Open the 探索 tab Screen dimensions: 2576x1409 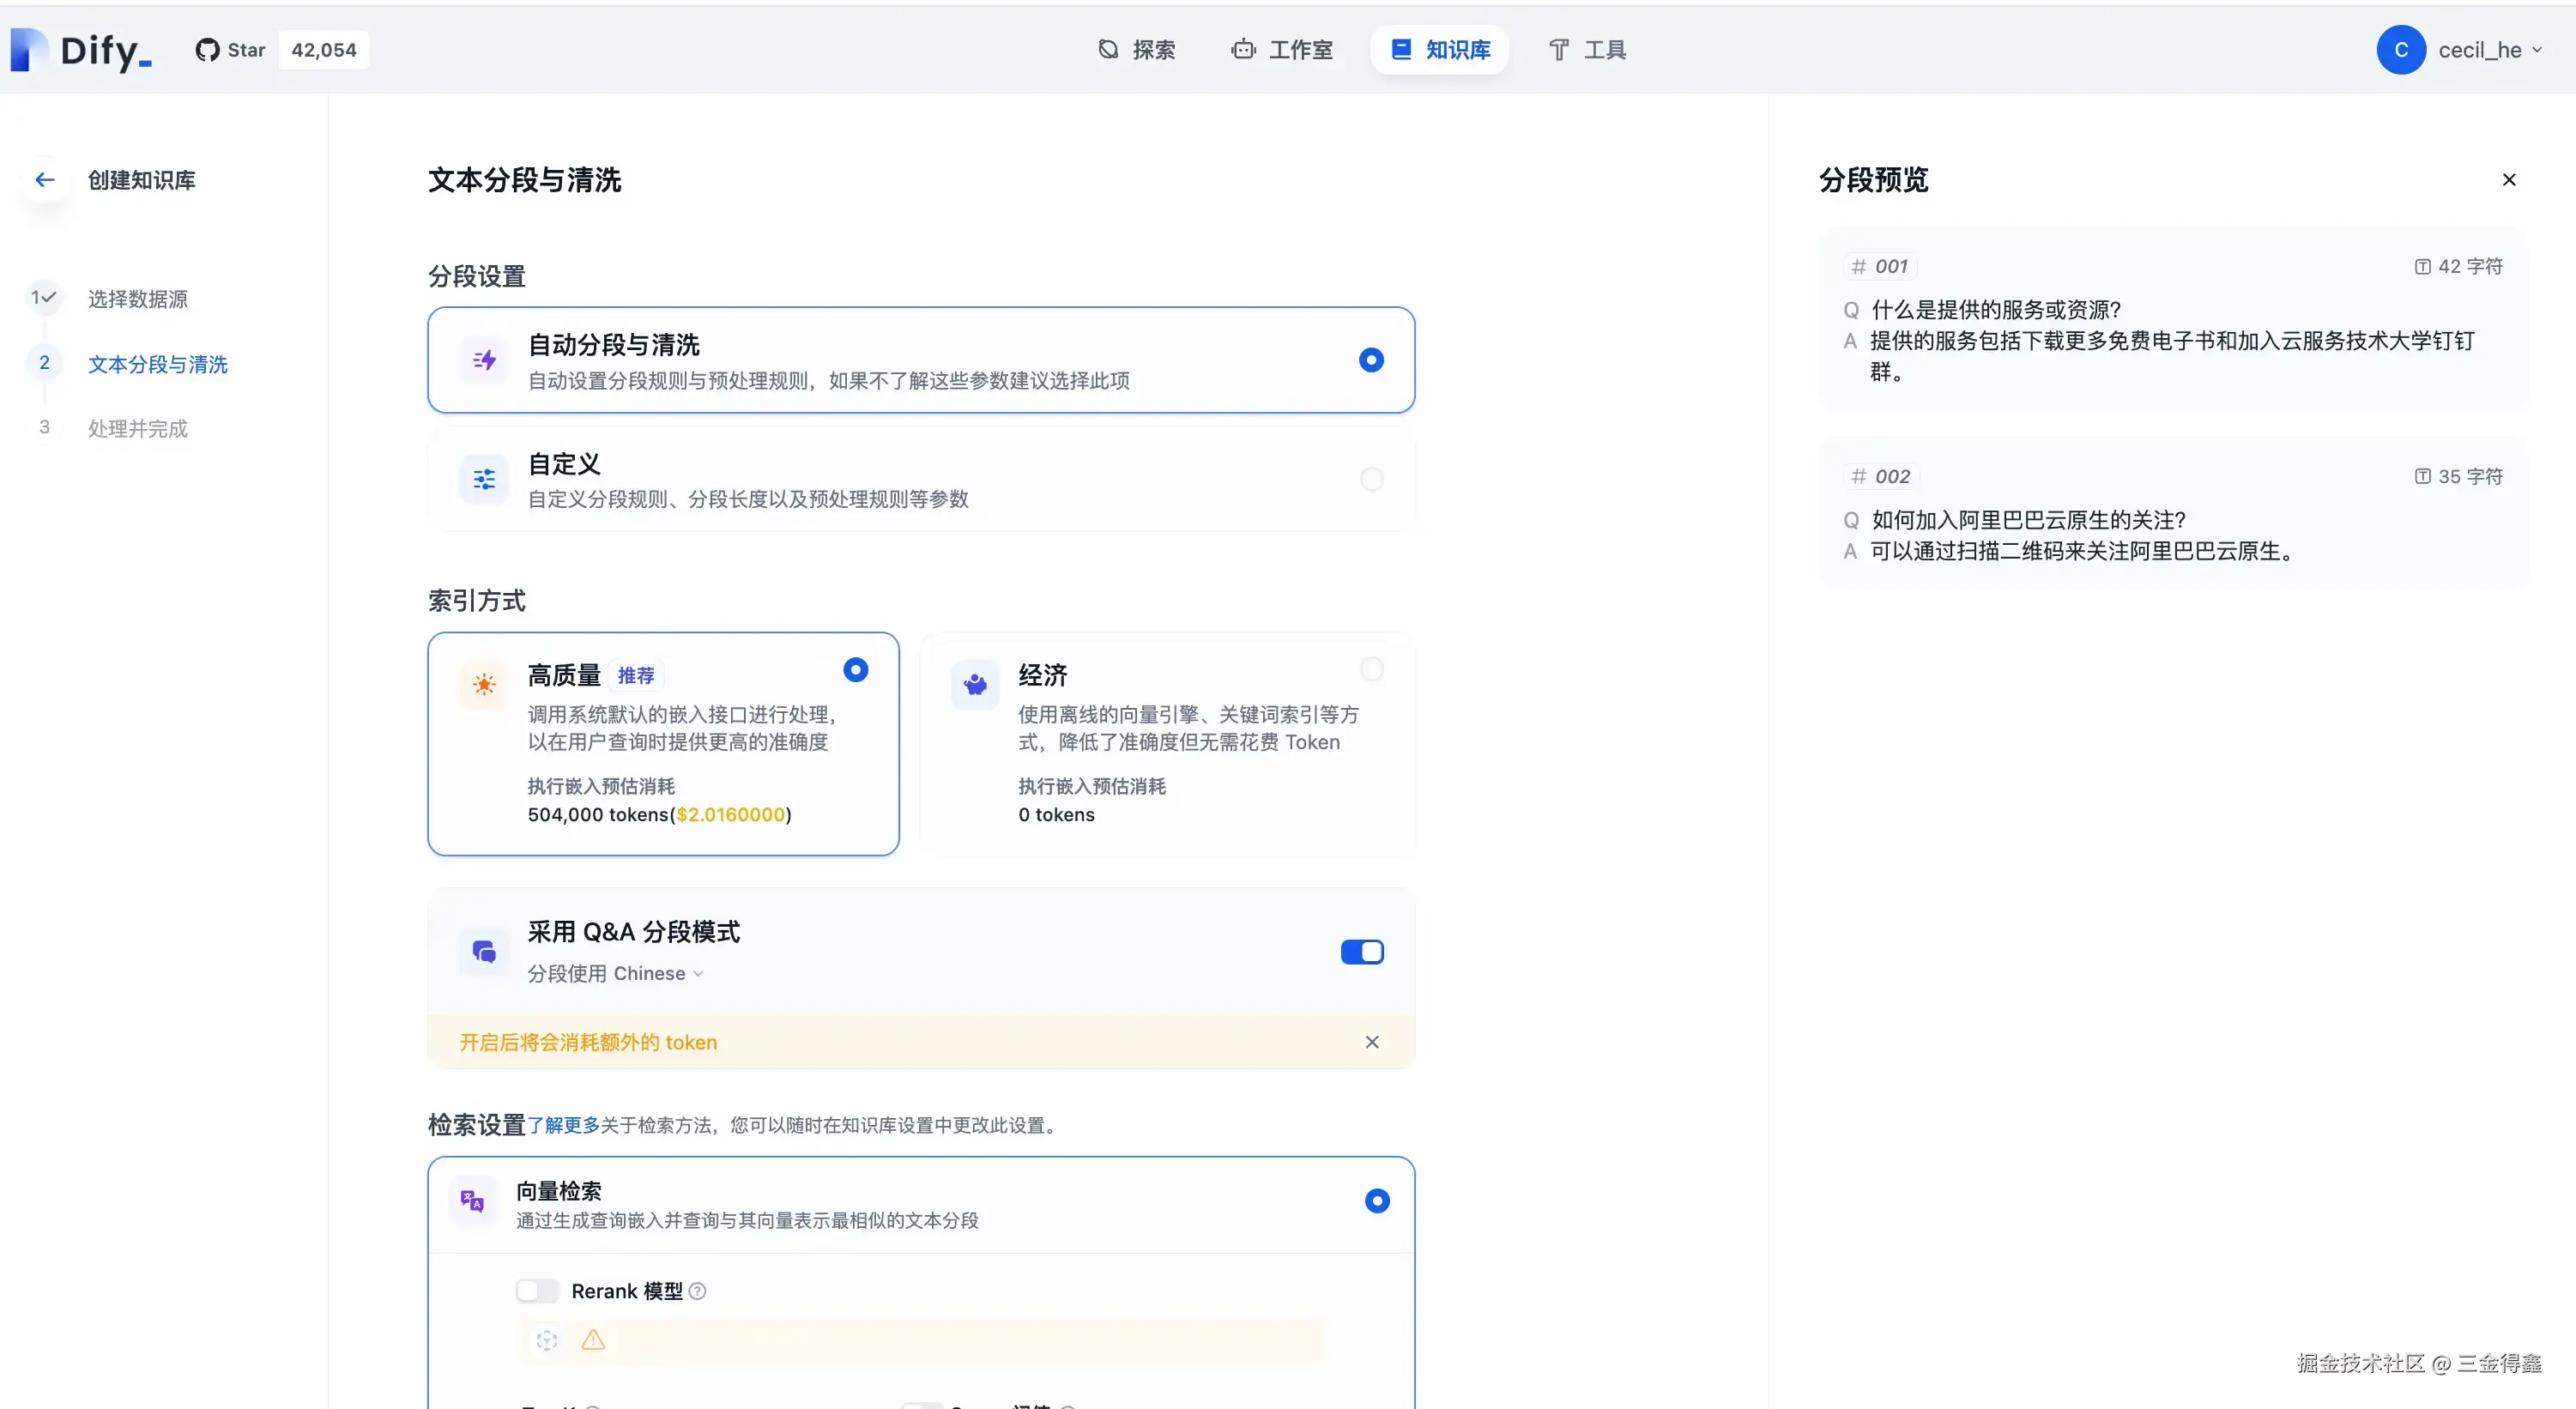click(x=1137, y=50)
